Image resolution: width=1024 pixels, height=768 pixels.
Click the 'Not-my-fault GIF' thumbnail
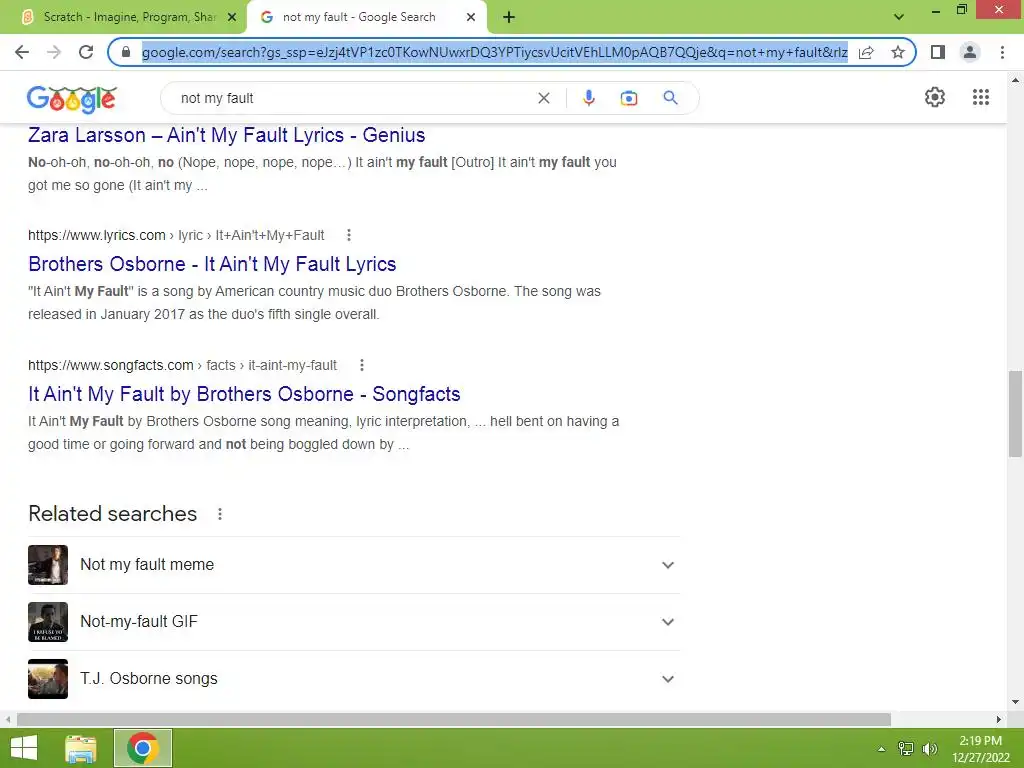(x=48, y=622)
